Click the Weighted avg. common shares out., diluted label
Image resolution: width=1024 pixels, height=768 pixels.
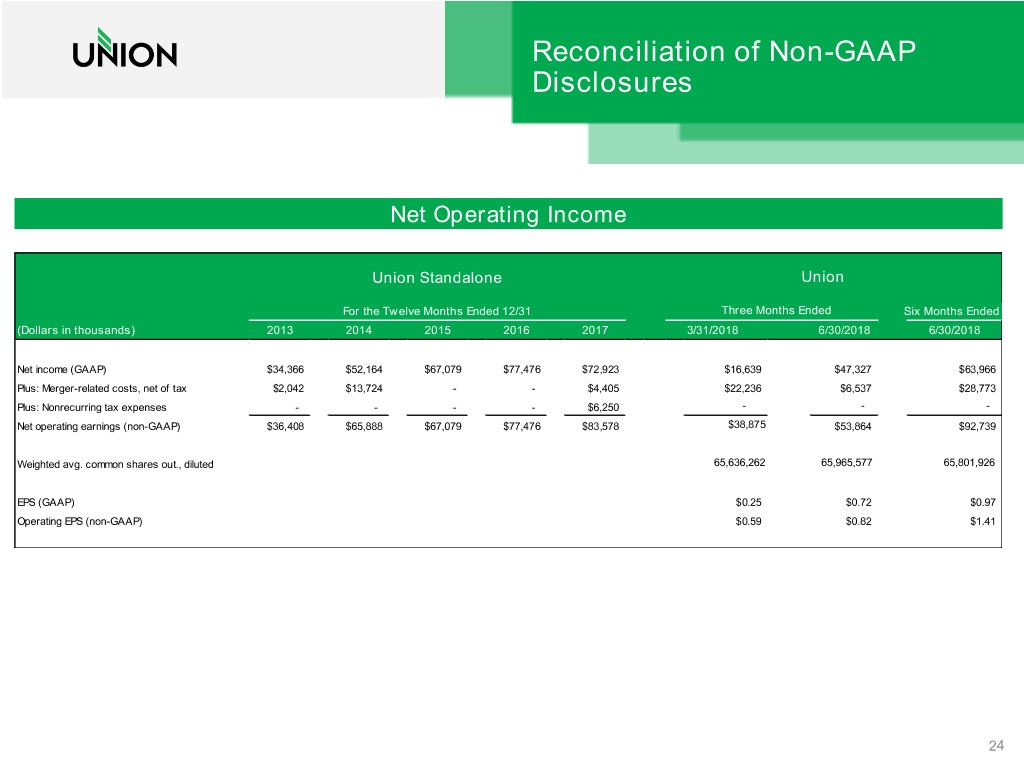click(115, 465)
